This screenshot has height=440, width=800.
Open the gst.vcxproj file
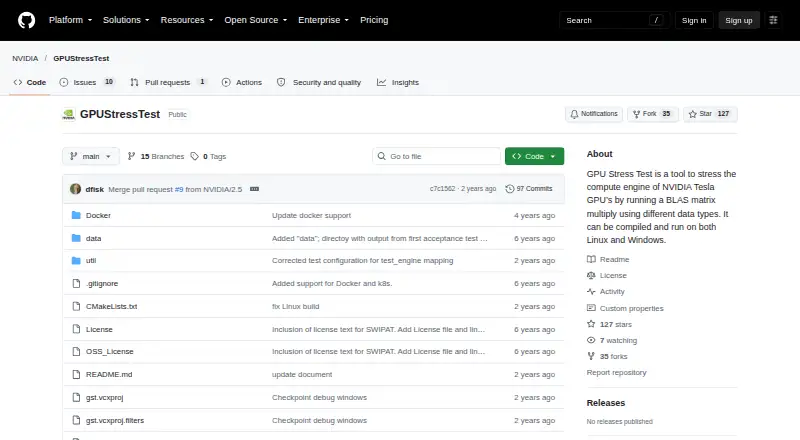[105, 398]
